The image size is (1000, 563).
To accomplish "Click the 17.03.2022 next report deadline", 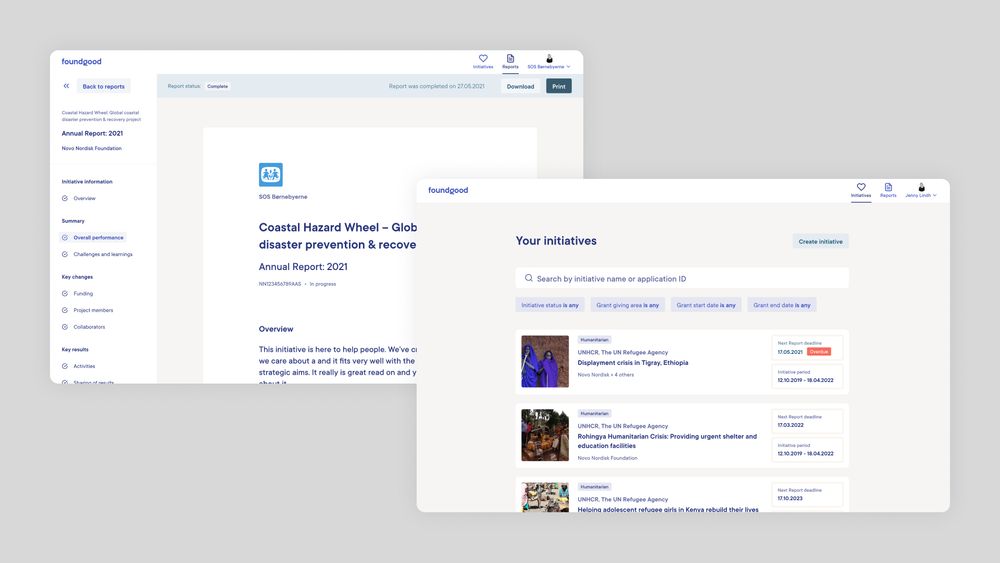I will coord(790,425).
